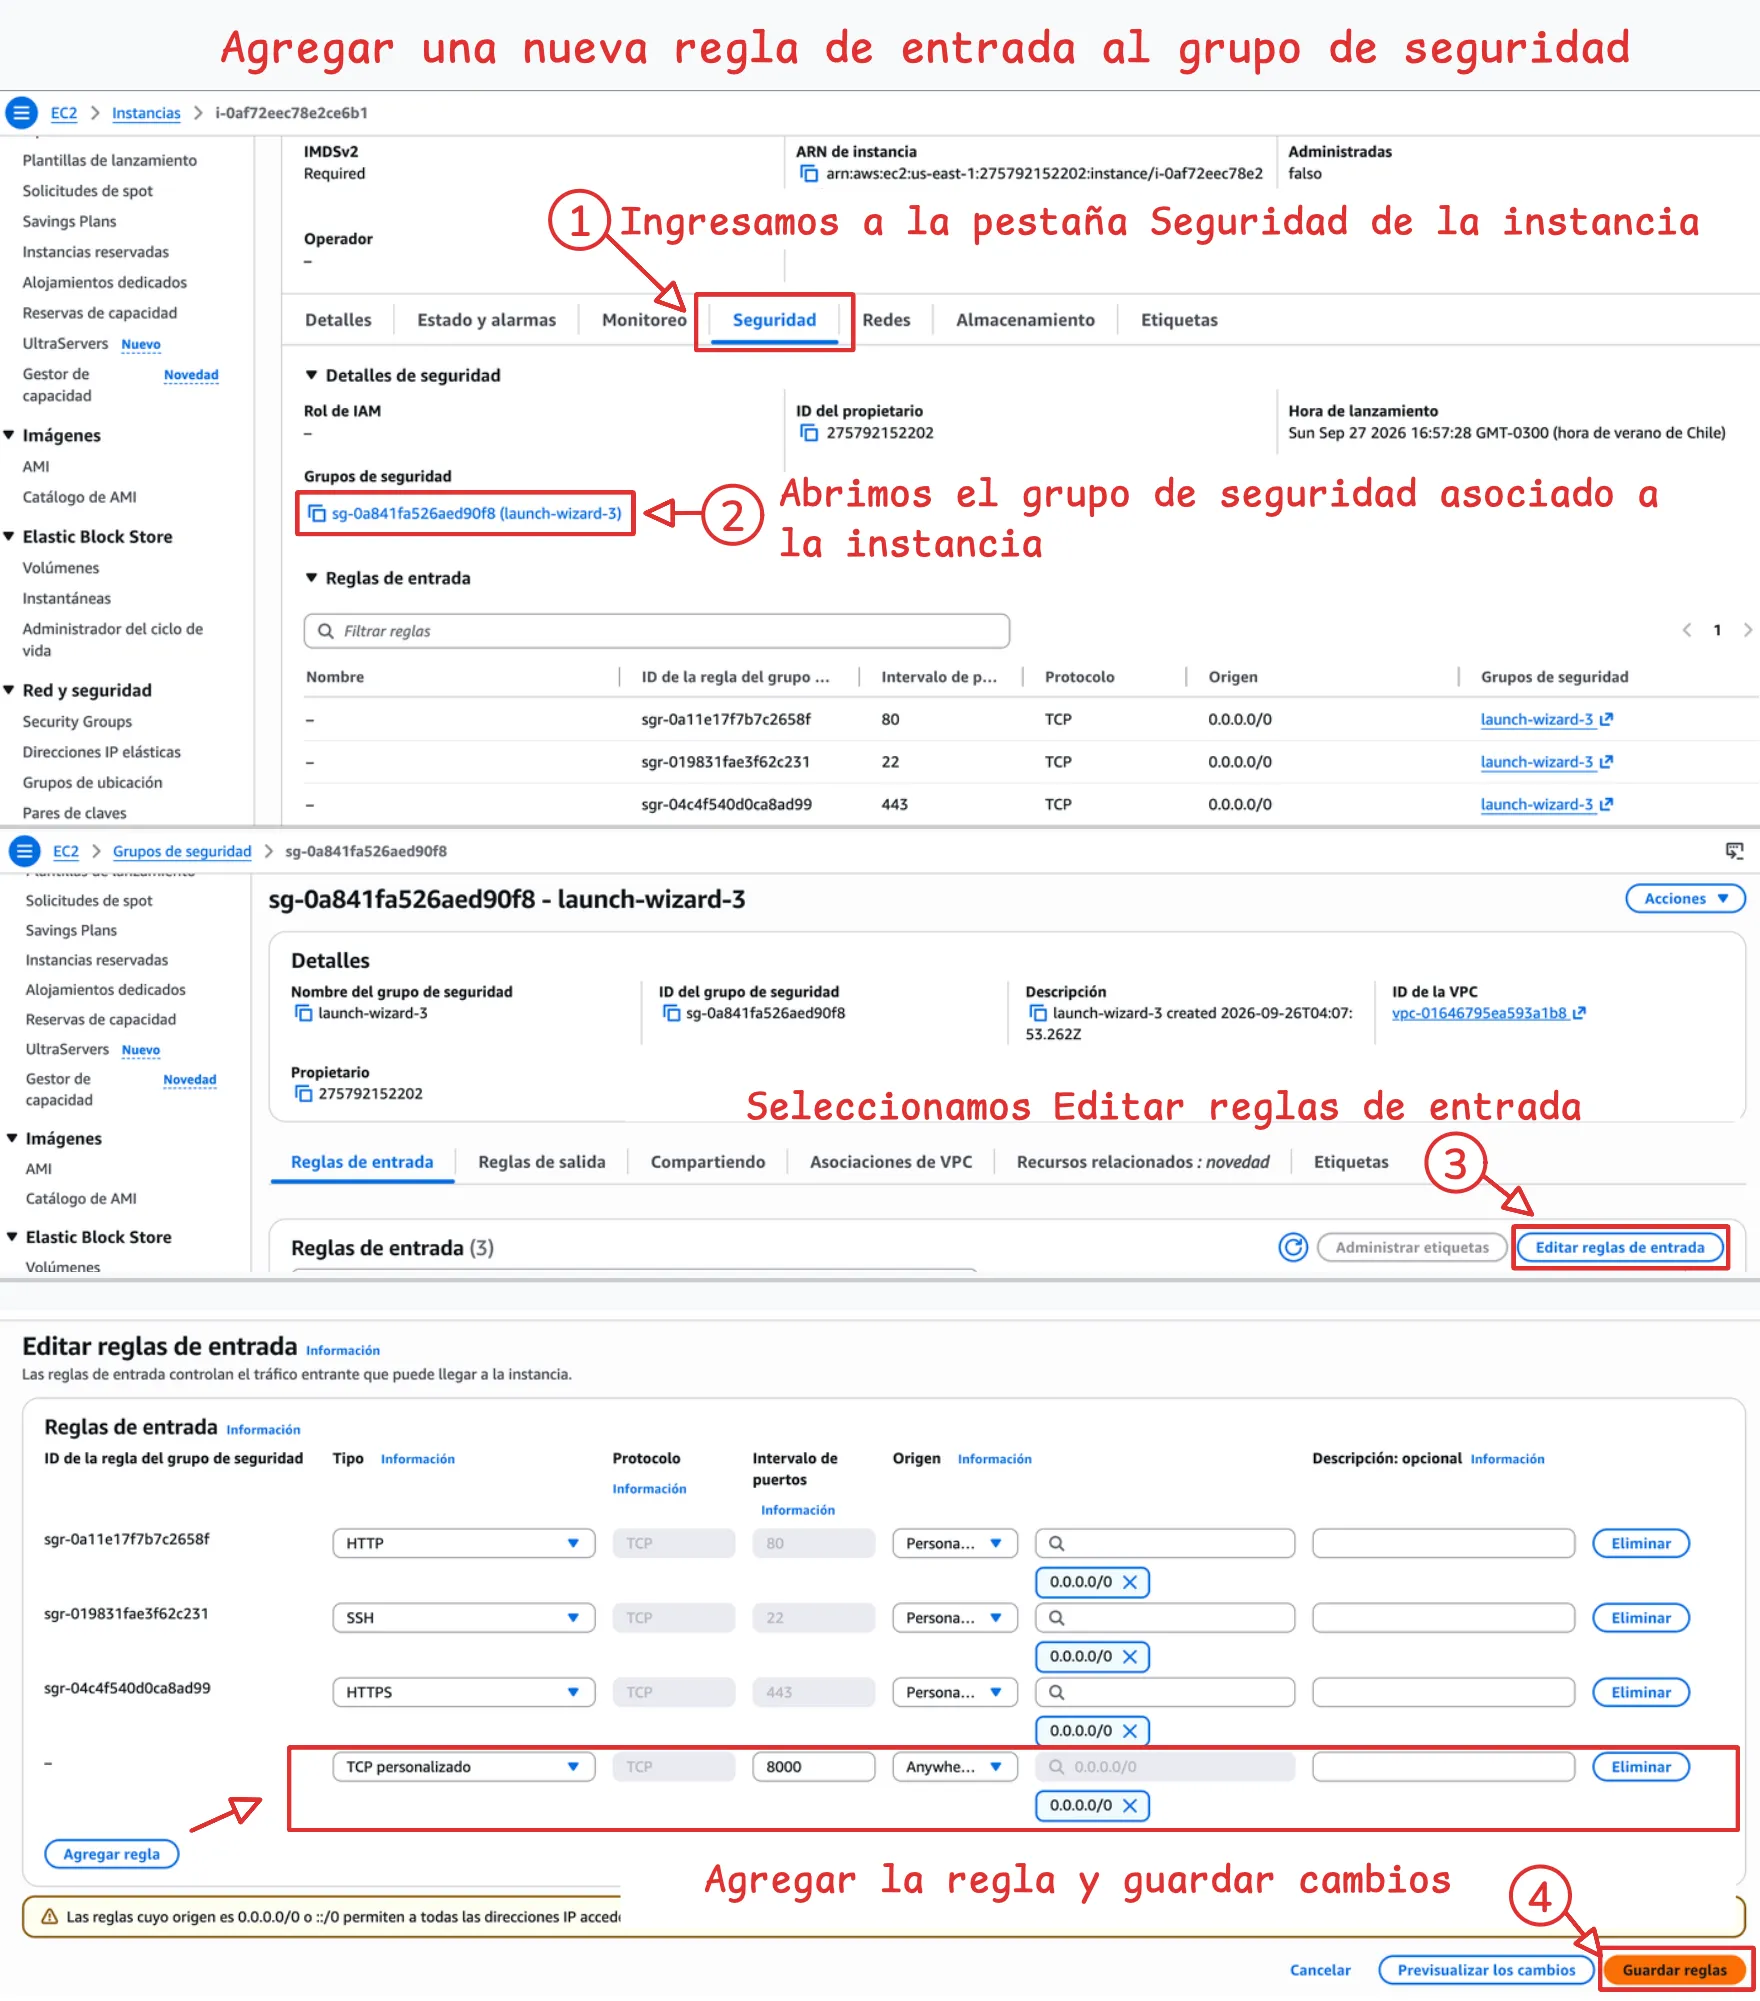Viewport: 1760px width, 2001px height.
Task: Click the Agregar regla button
Action: point(112,1853)
